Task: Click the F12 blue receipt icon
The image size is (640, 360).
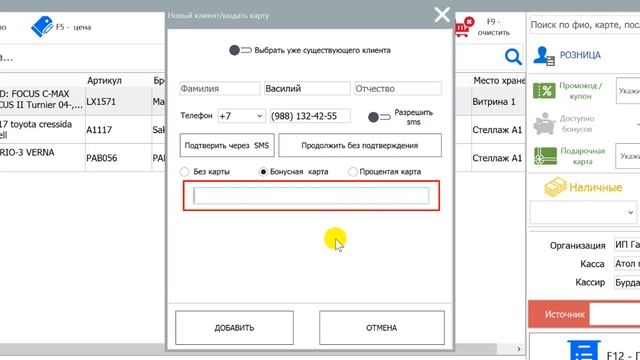Action: coord(584,351)
